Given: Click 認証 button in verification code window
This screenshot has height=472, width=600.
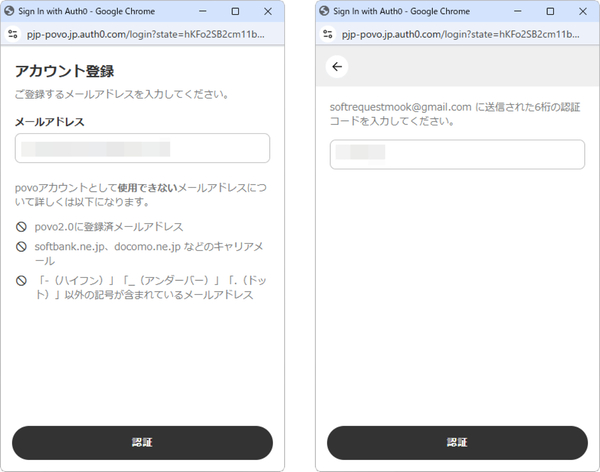Looking at the screenshot, I should (457, 443).
